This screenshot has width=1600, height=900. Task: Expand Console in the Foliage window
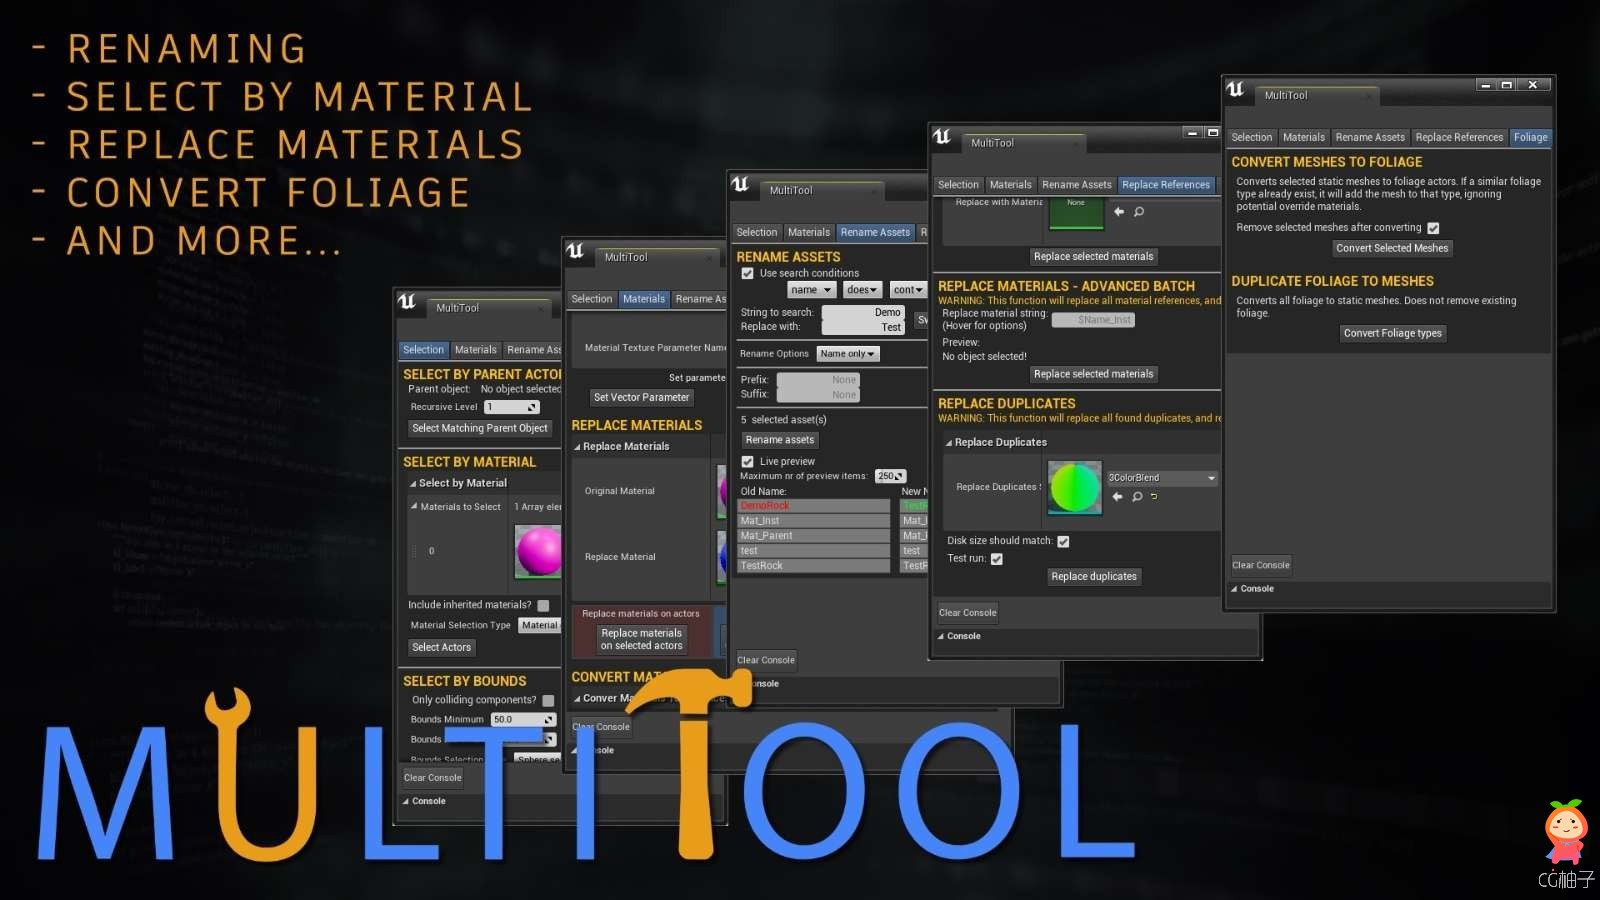1234,589
